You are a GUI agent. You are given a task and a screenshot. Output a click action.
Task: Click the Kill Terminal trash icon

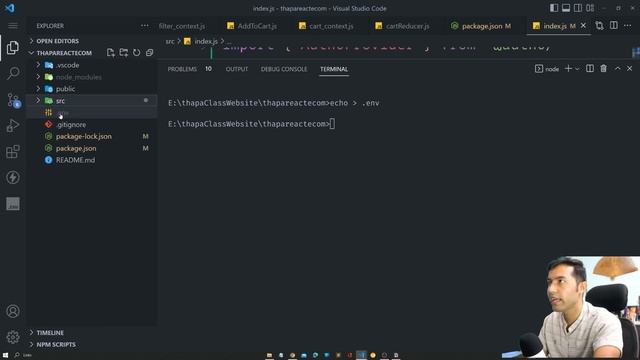603,69
